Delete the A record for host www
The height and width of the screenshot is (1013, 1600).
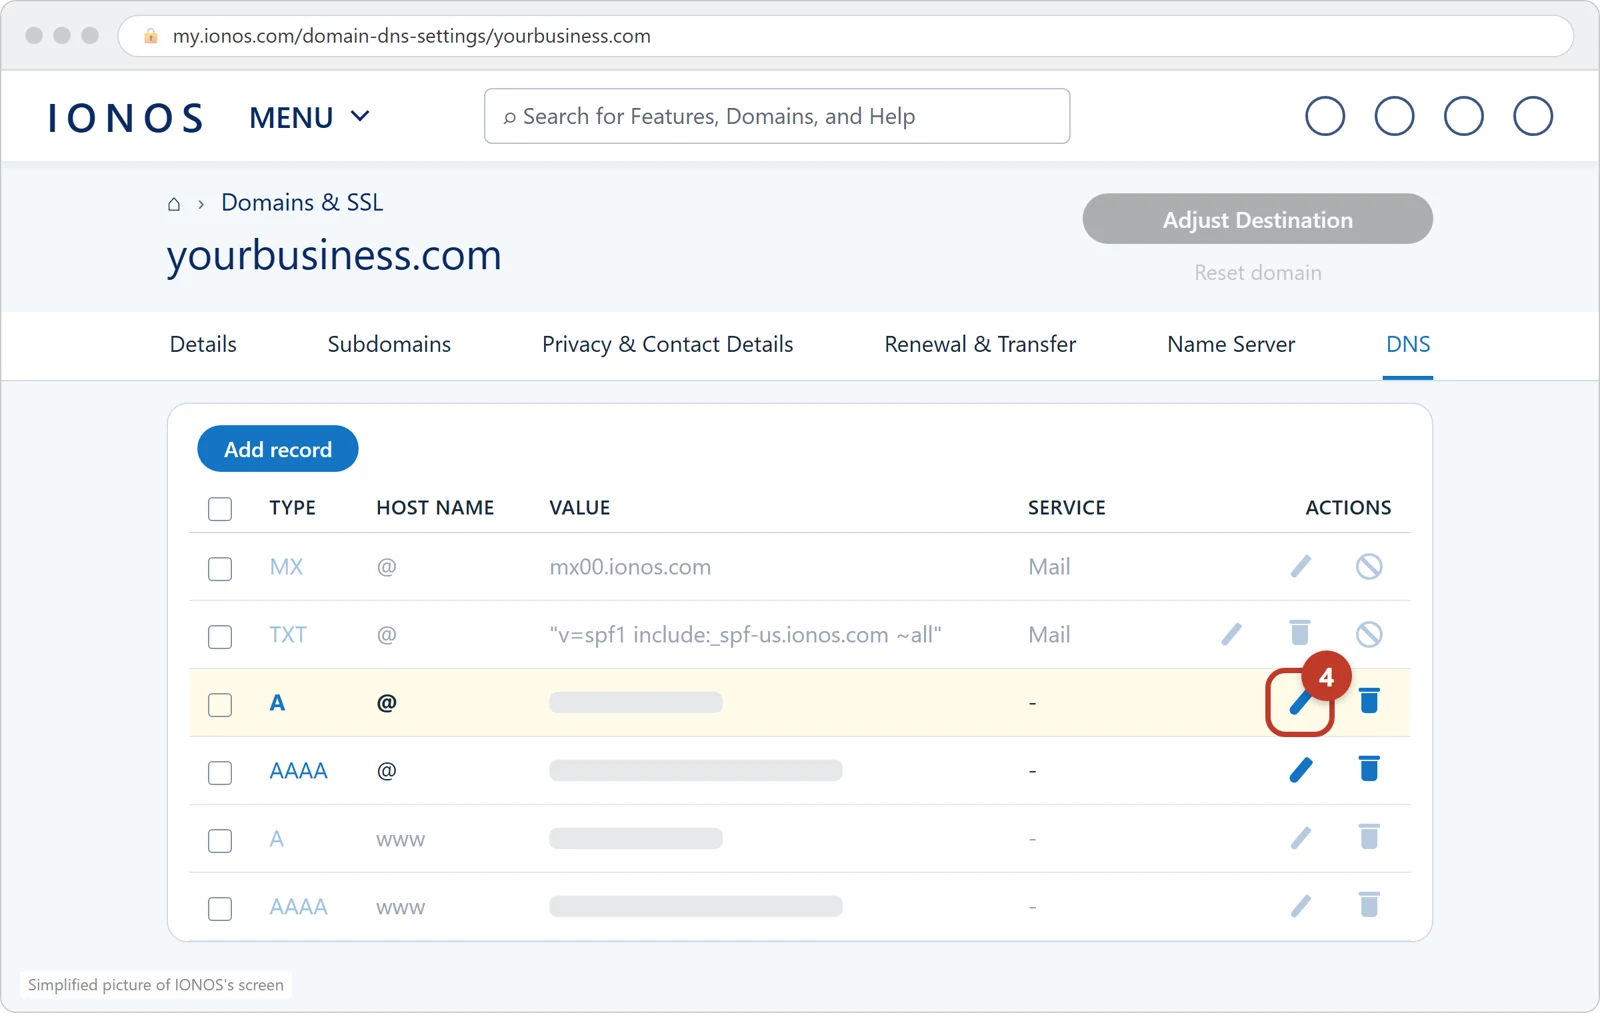click(1369, 836)
